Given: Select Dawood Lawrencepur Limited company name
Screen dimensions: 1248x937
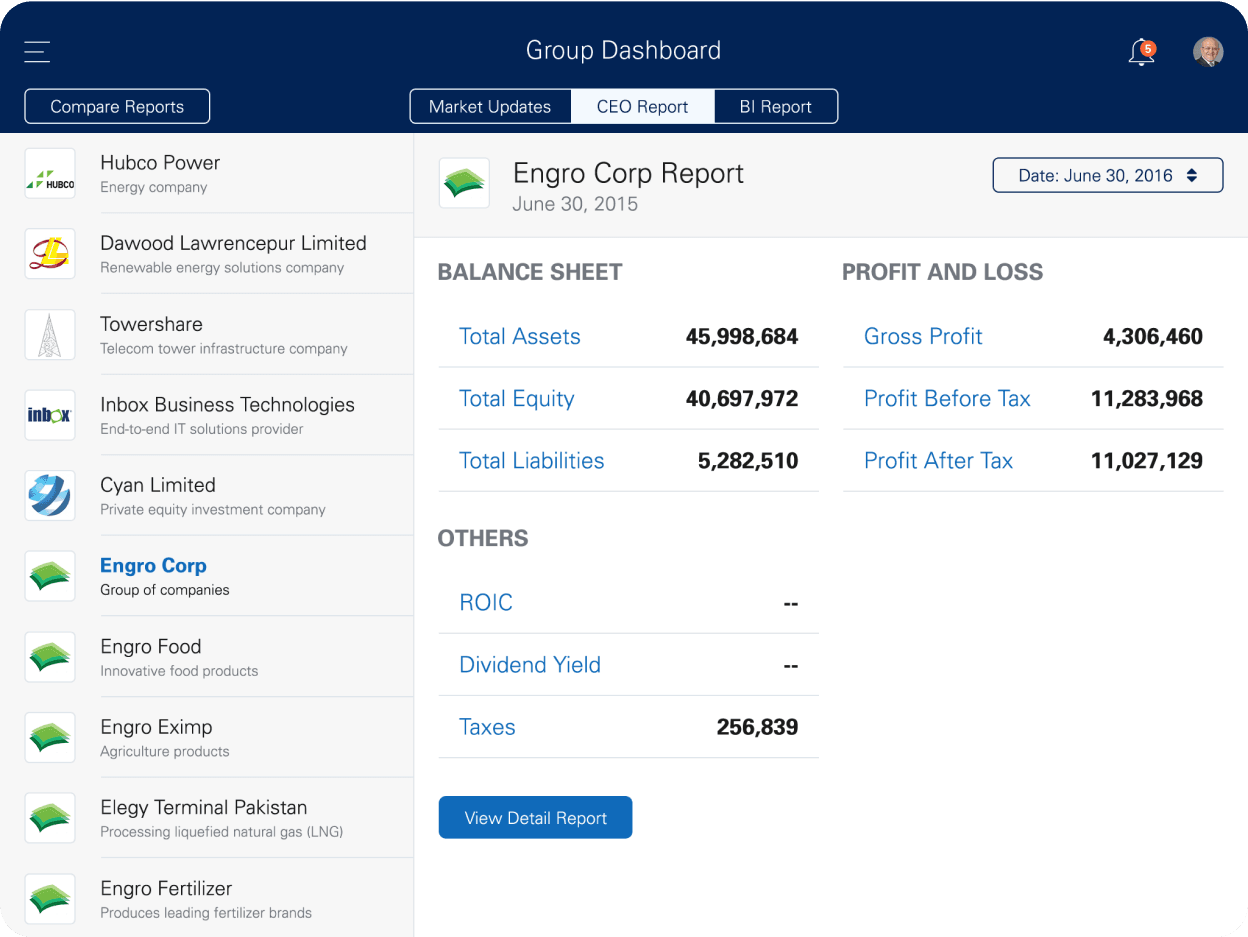Looking at the screenshot, I should point(233,243).
